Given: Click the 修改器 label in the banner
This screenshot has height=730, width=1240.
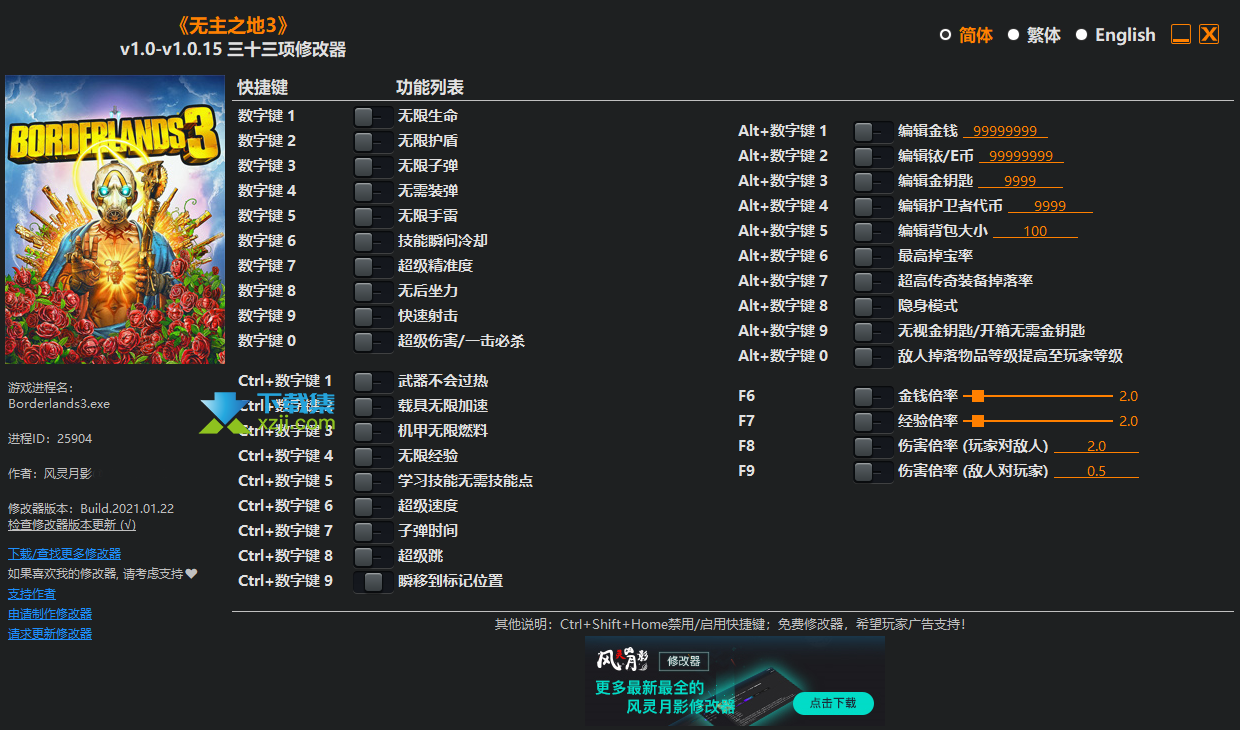Looking at the screenshot, I should 684,661.
